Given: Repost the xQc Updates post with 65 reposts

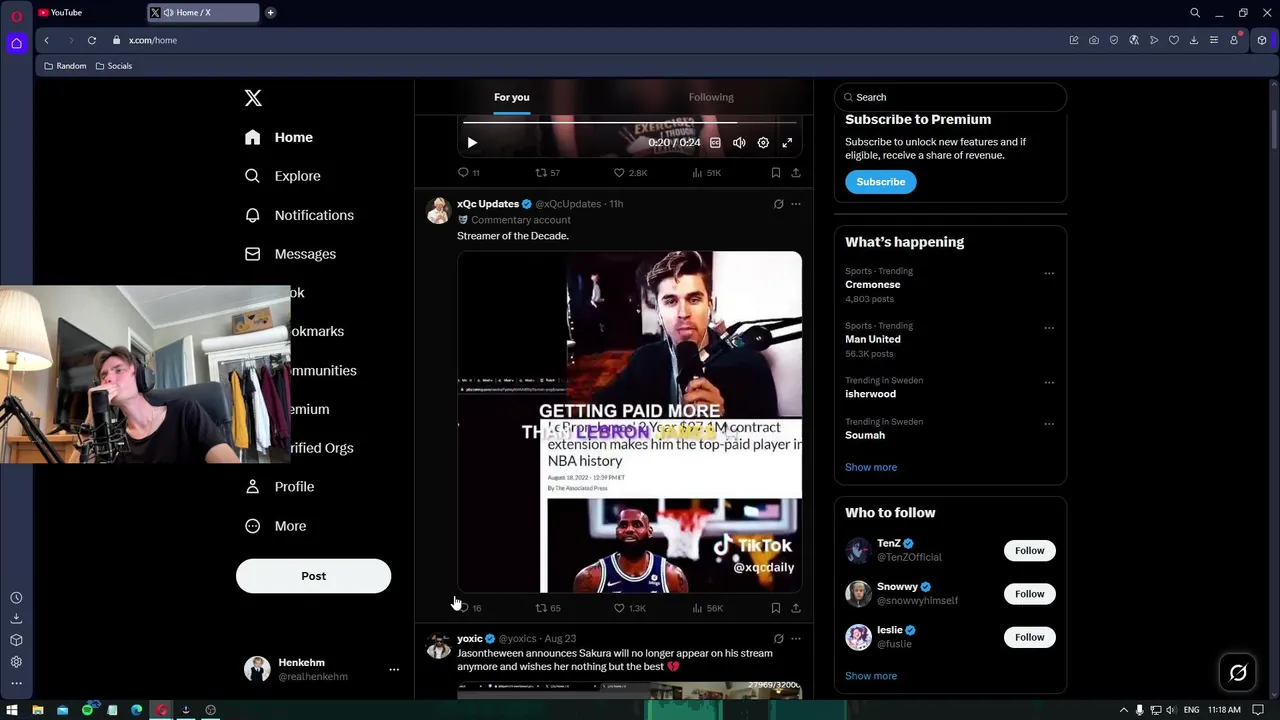Looking at the screenshot, I should coord(548,608).
